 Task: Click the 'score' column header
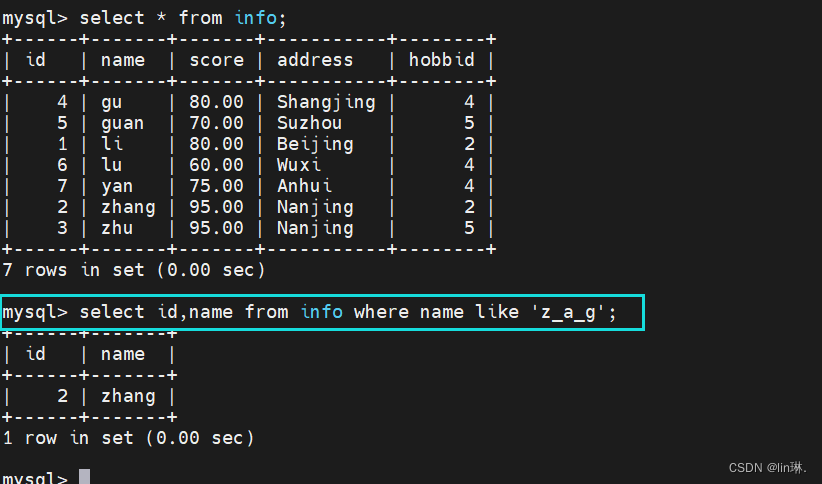click(x=217, y=60)
